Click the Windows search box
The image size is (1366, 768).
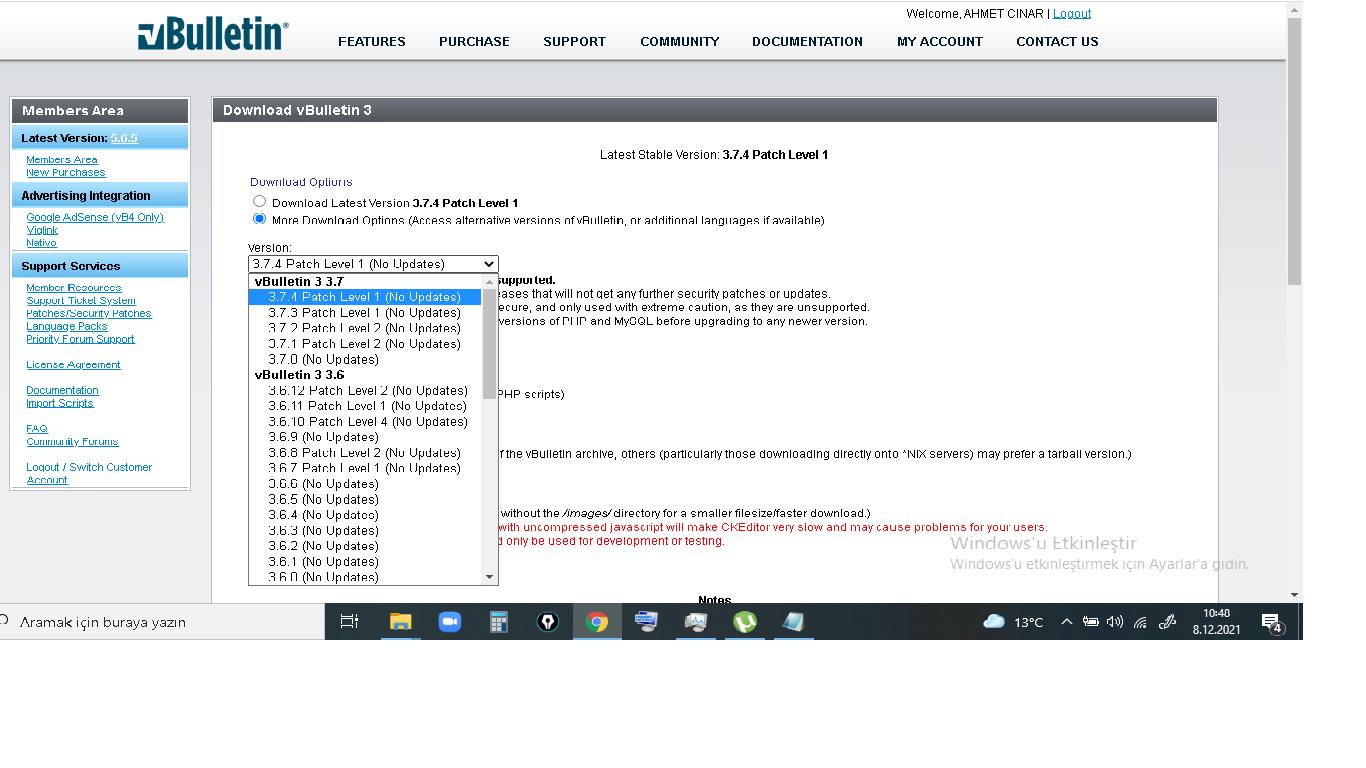(x=162, y=622)
